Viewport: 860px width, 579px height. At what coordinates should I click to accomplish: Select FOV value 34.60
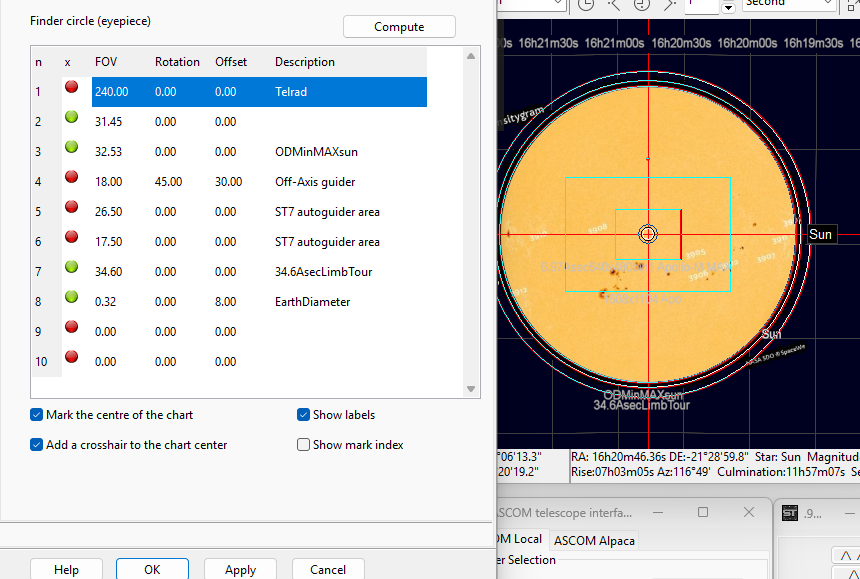click(109, 272)
